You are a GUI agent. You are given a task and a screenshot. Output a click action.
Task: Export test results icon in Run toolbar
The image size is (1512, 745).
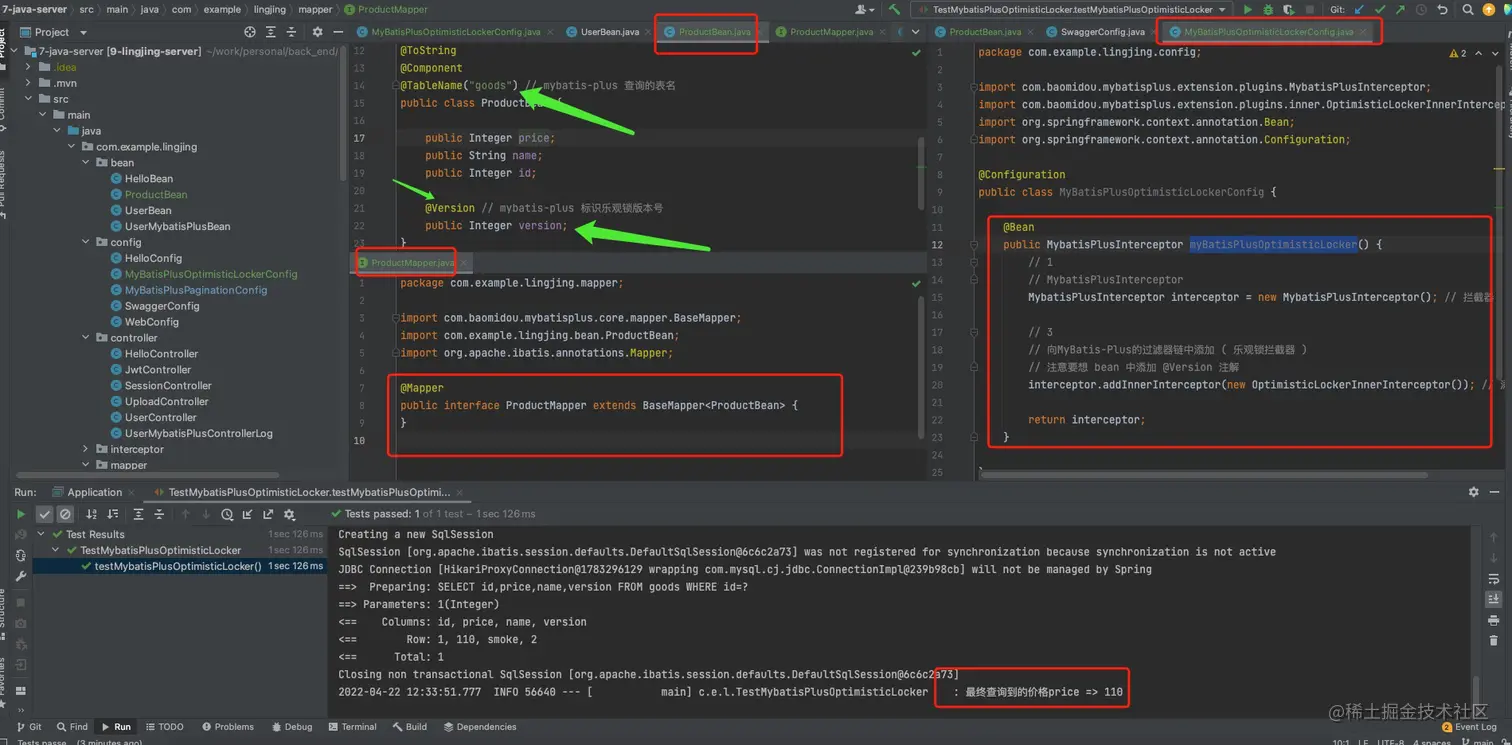pos(268,514)
